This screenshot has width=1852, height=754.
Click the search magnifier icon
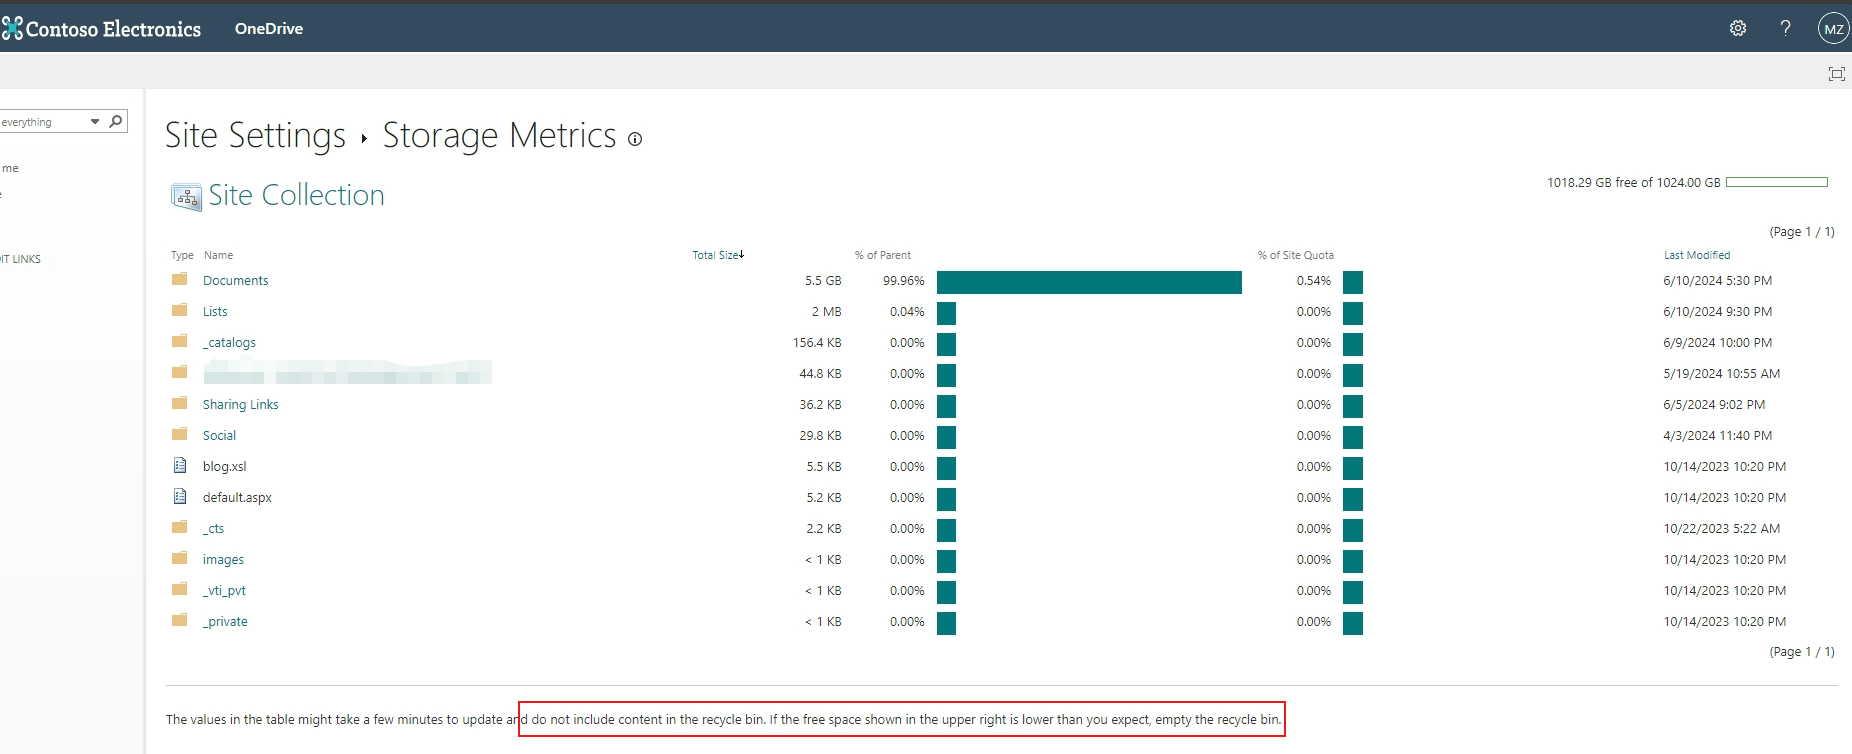pos(116,121)
